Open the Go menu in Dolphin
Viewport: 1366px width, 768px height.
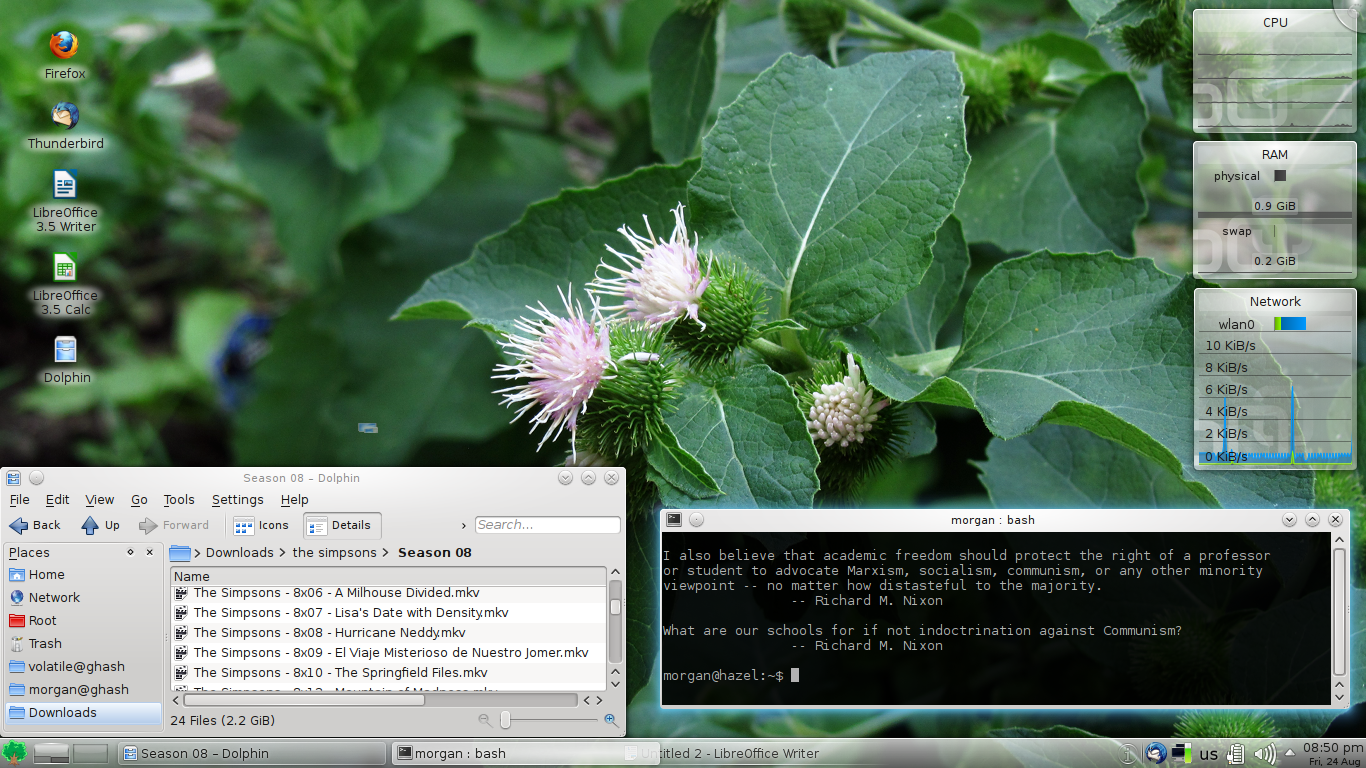[139, 499]
